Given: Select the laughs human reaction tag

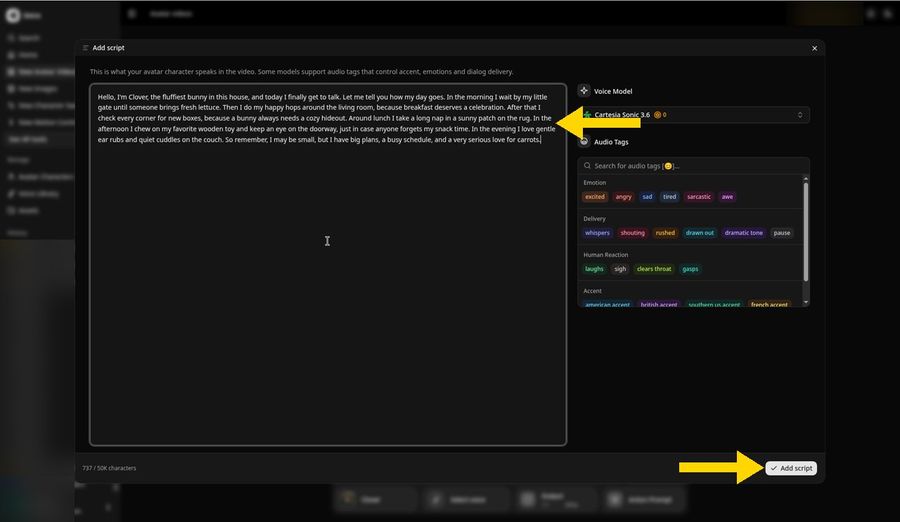Looking at the screenshot, I should tap(594, 269).
